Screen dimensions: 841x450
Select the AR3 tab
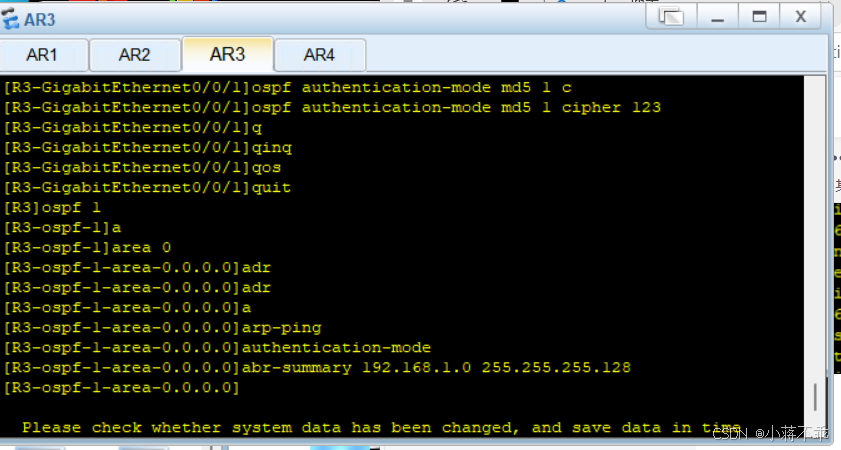[227, 54]
